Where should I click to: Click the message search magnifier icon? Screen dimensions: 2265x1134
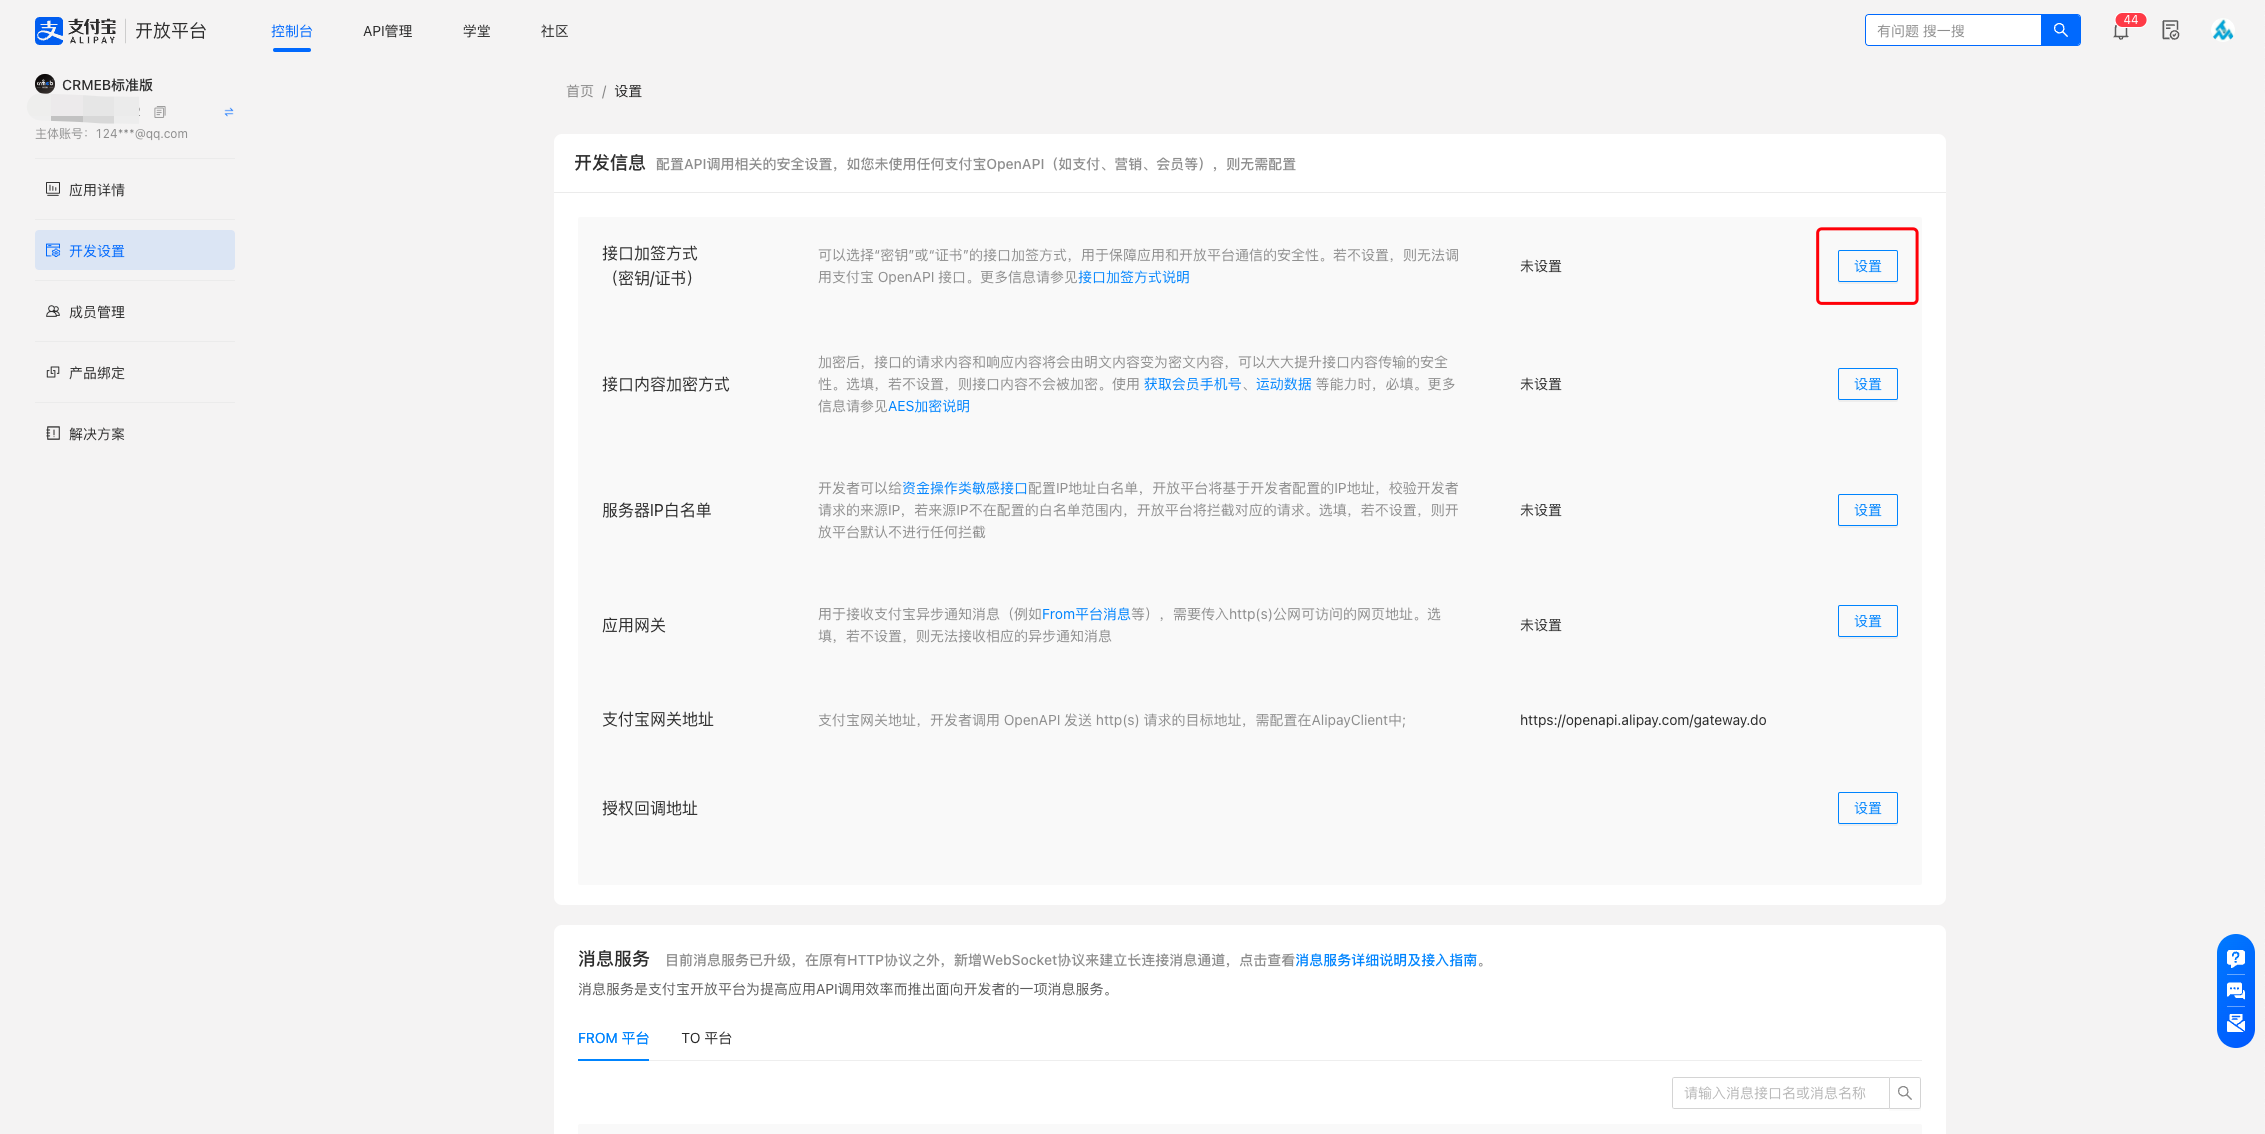[1905, 1093]
